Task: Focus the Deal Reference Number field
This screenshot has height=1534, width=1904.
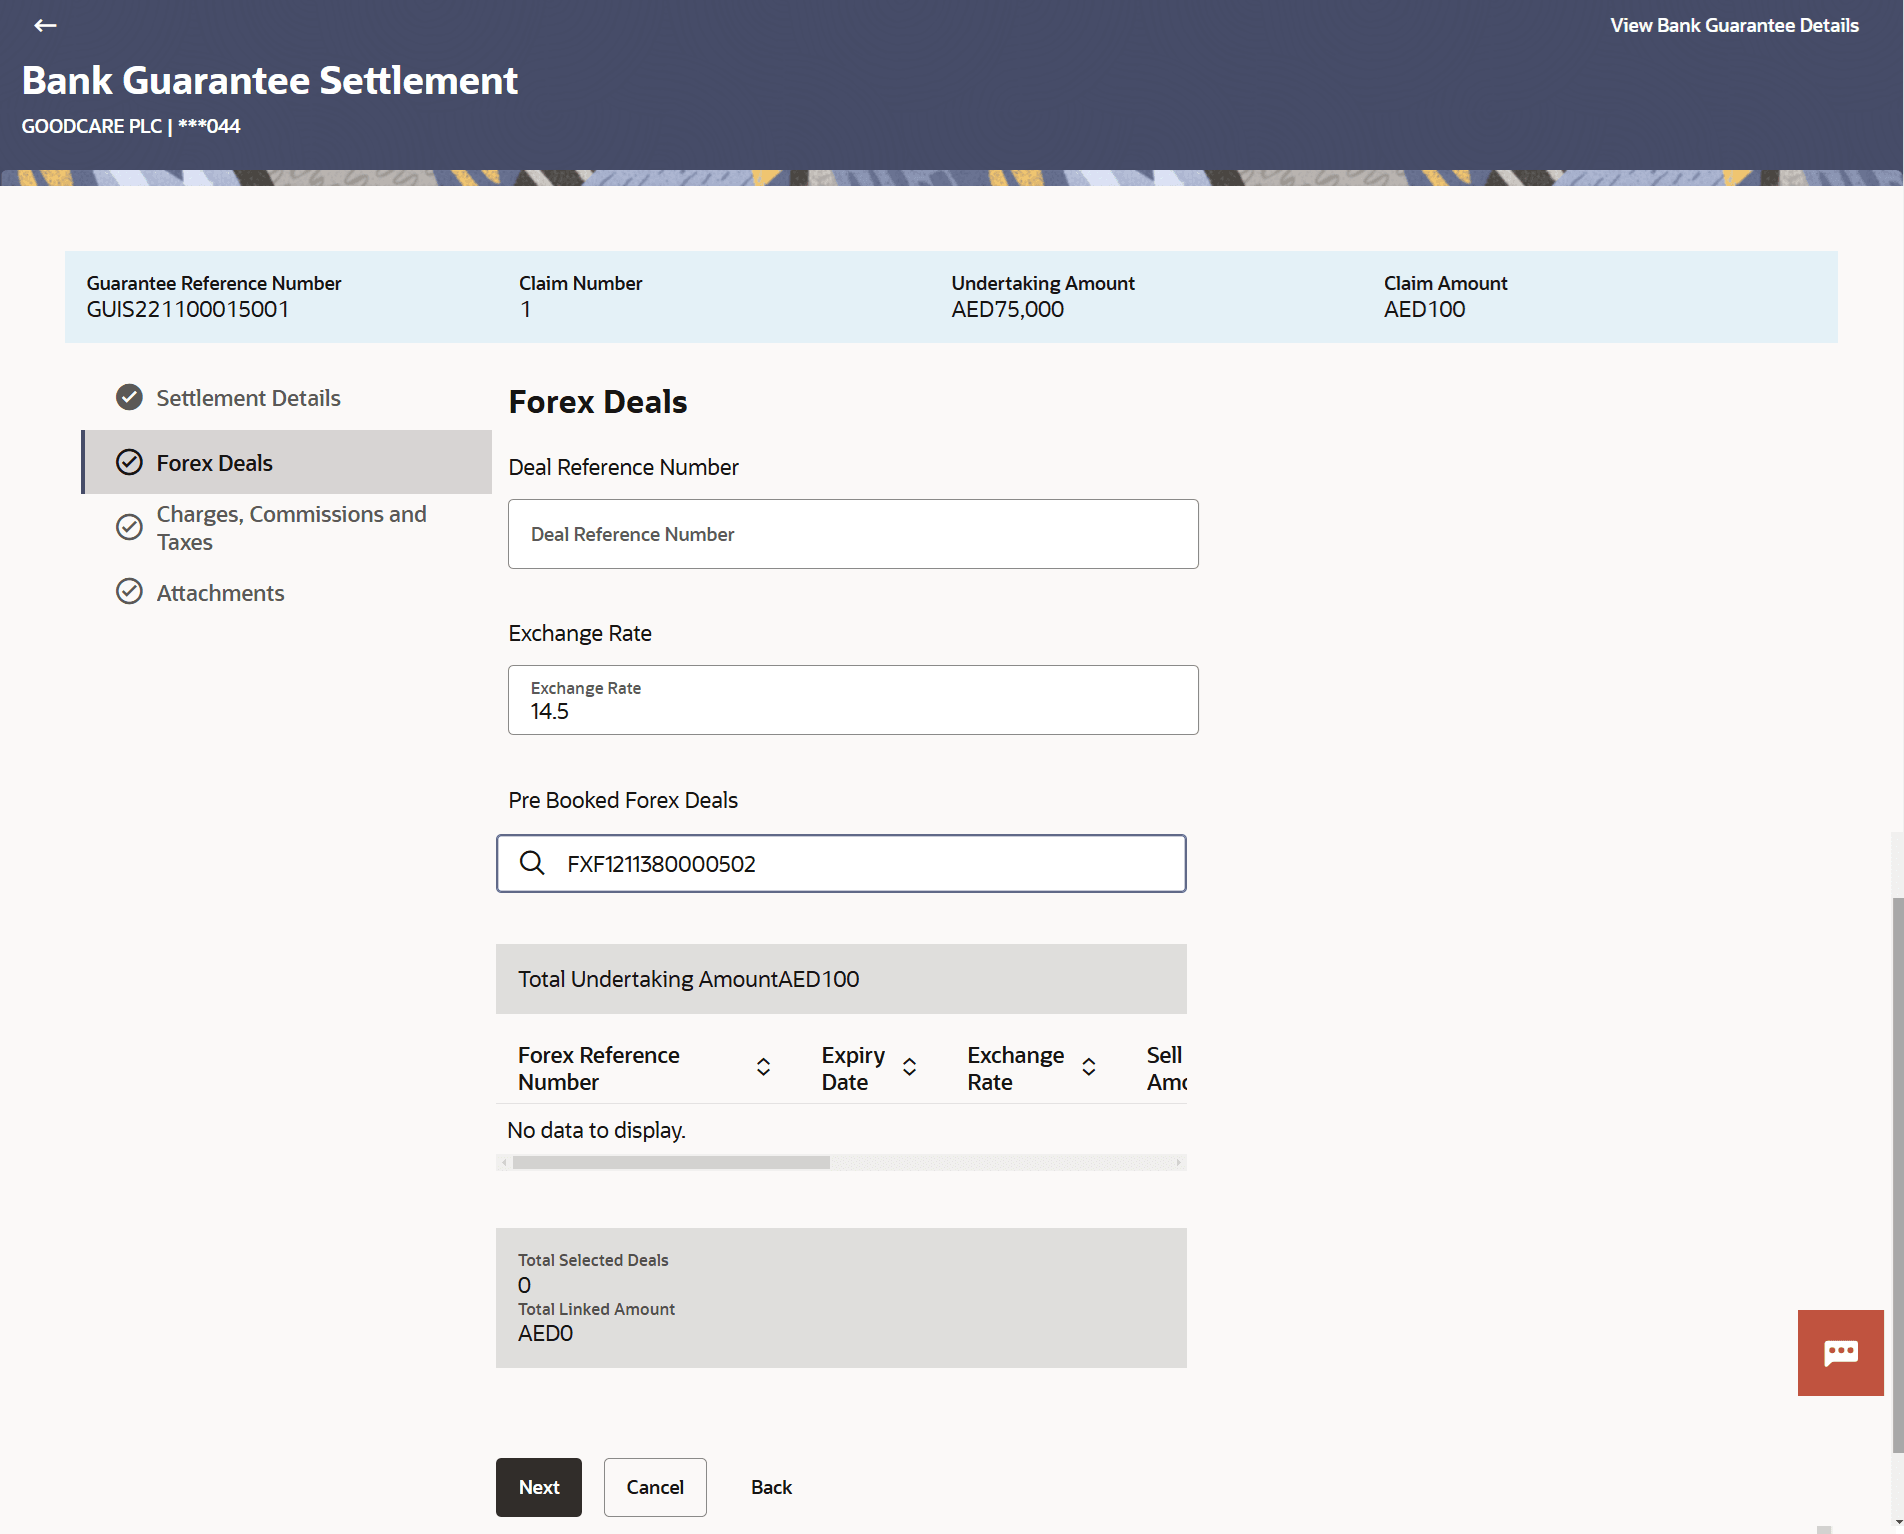Action: coord(853,534)
